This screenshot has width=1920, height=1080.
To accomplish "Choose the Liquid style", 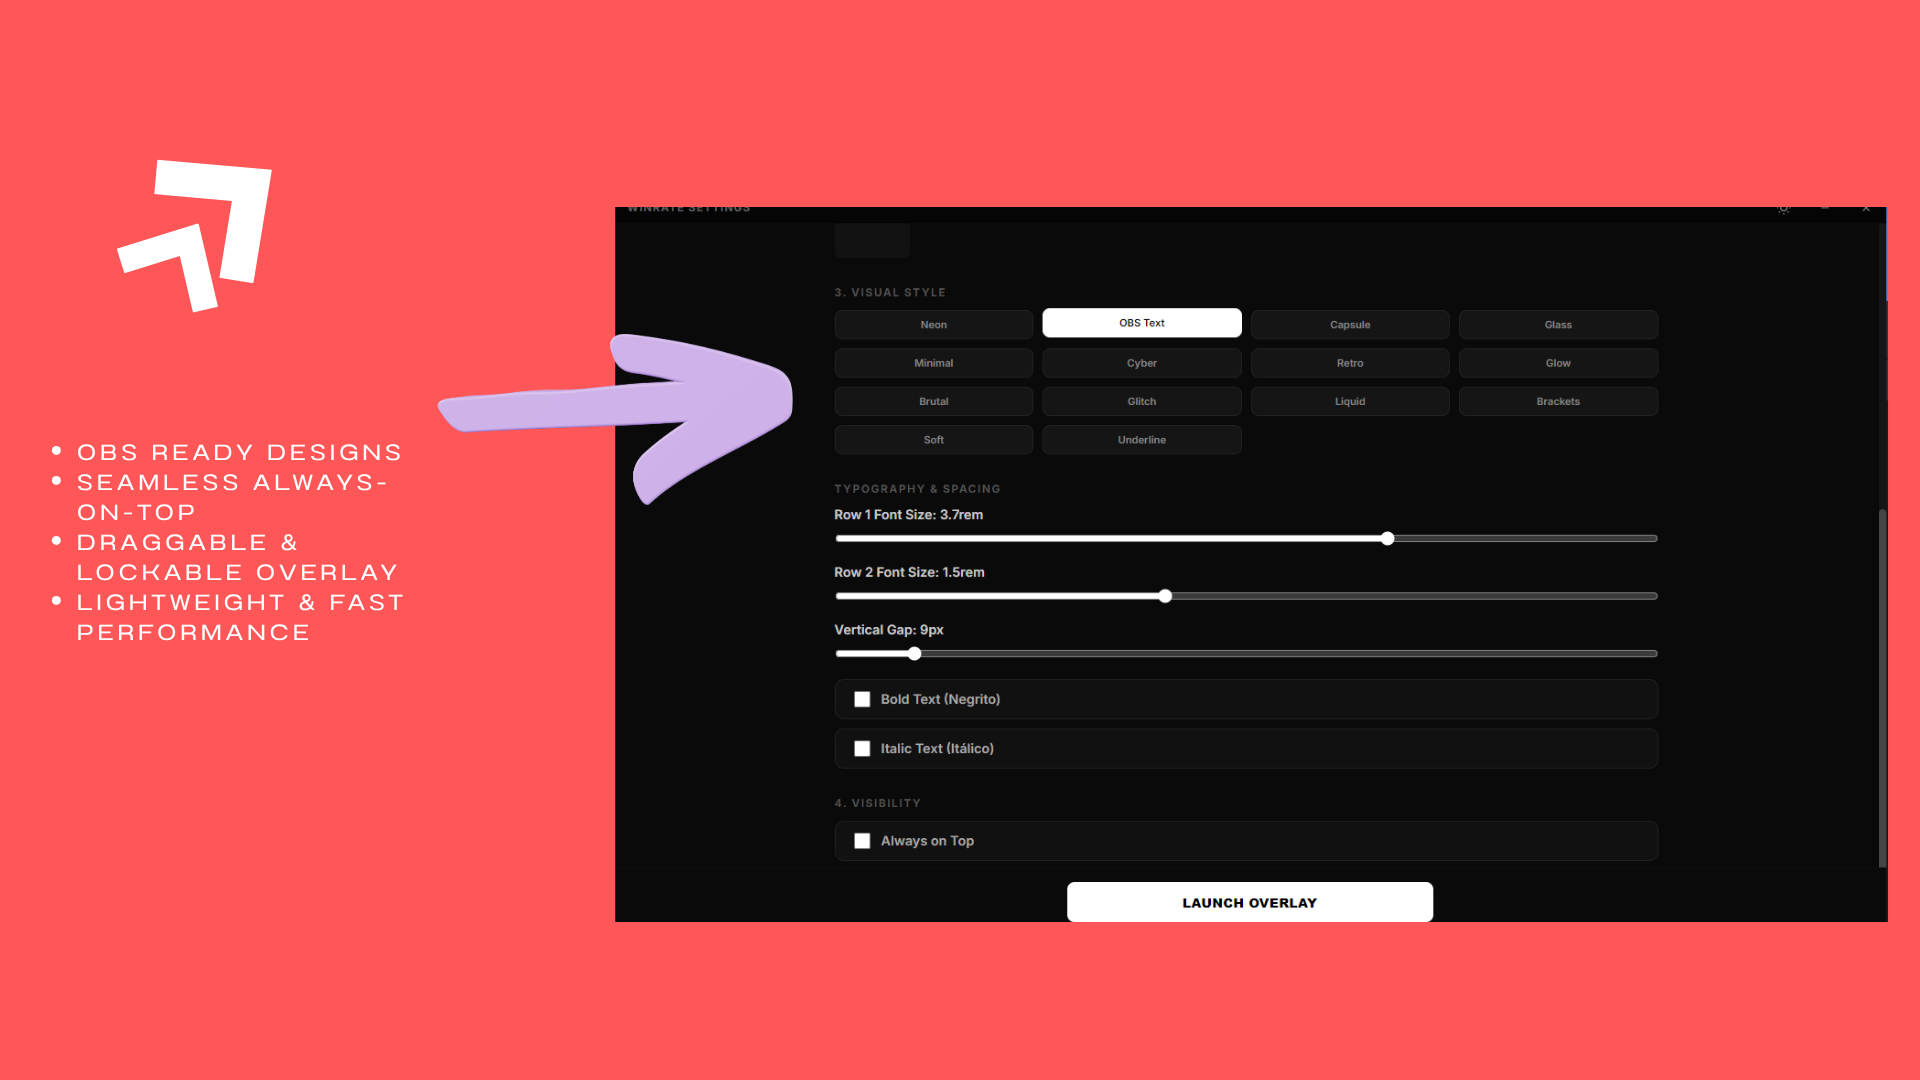I will pyautogui.click(x=1350, y=401).
